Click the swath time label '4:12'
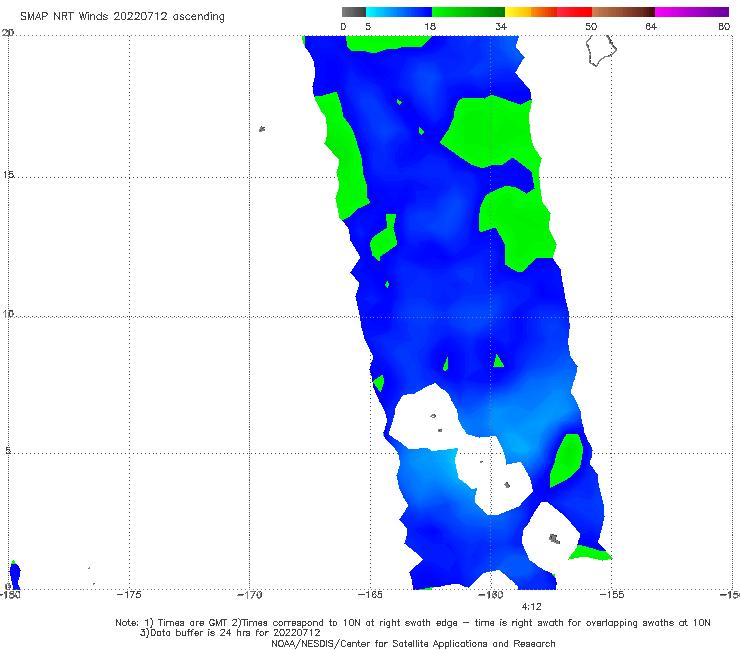Viewport: 740px width, 650px height. point(531,607)
